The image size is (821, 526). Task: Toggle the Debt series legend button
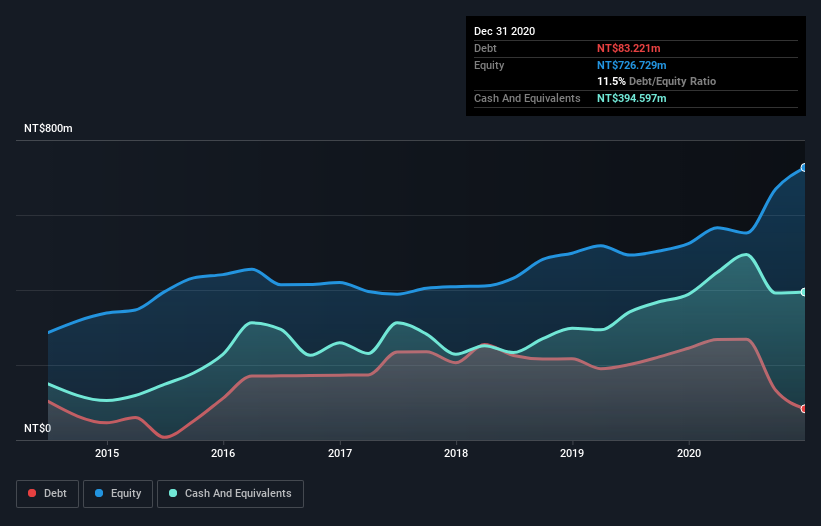(47, 494)
